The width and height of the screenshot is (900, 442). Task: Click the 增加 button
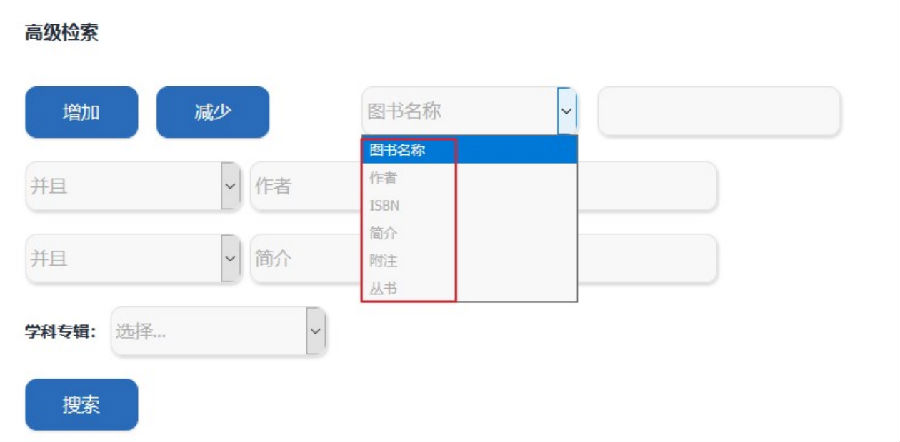tap(81, 112)
